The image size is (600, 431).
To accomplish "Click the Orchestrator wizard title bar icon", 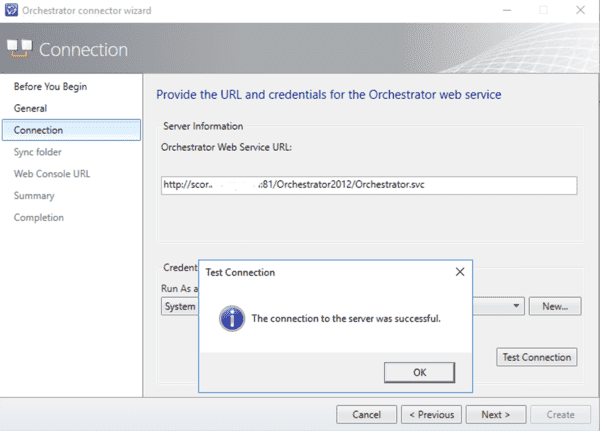I will [x=11, y=10].
